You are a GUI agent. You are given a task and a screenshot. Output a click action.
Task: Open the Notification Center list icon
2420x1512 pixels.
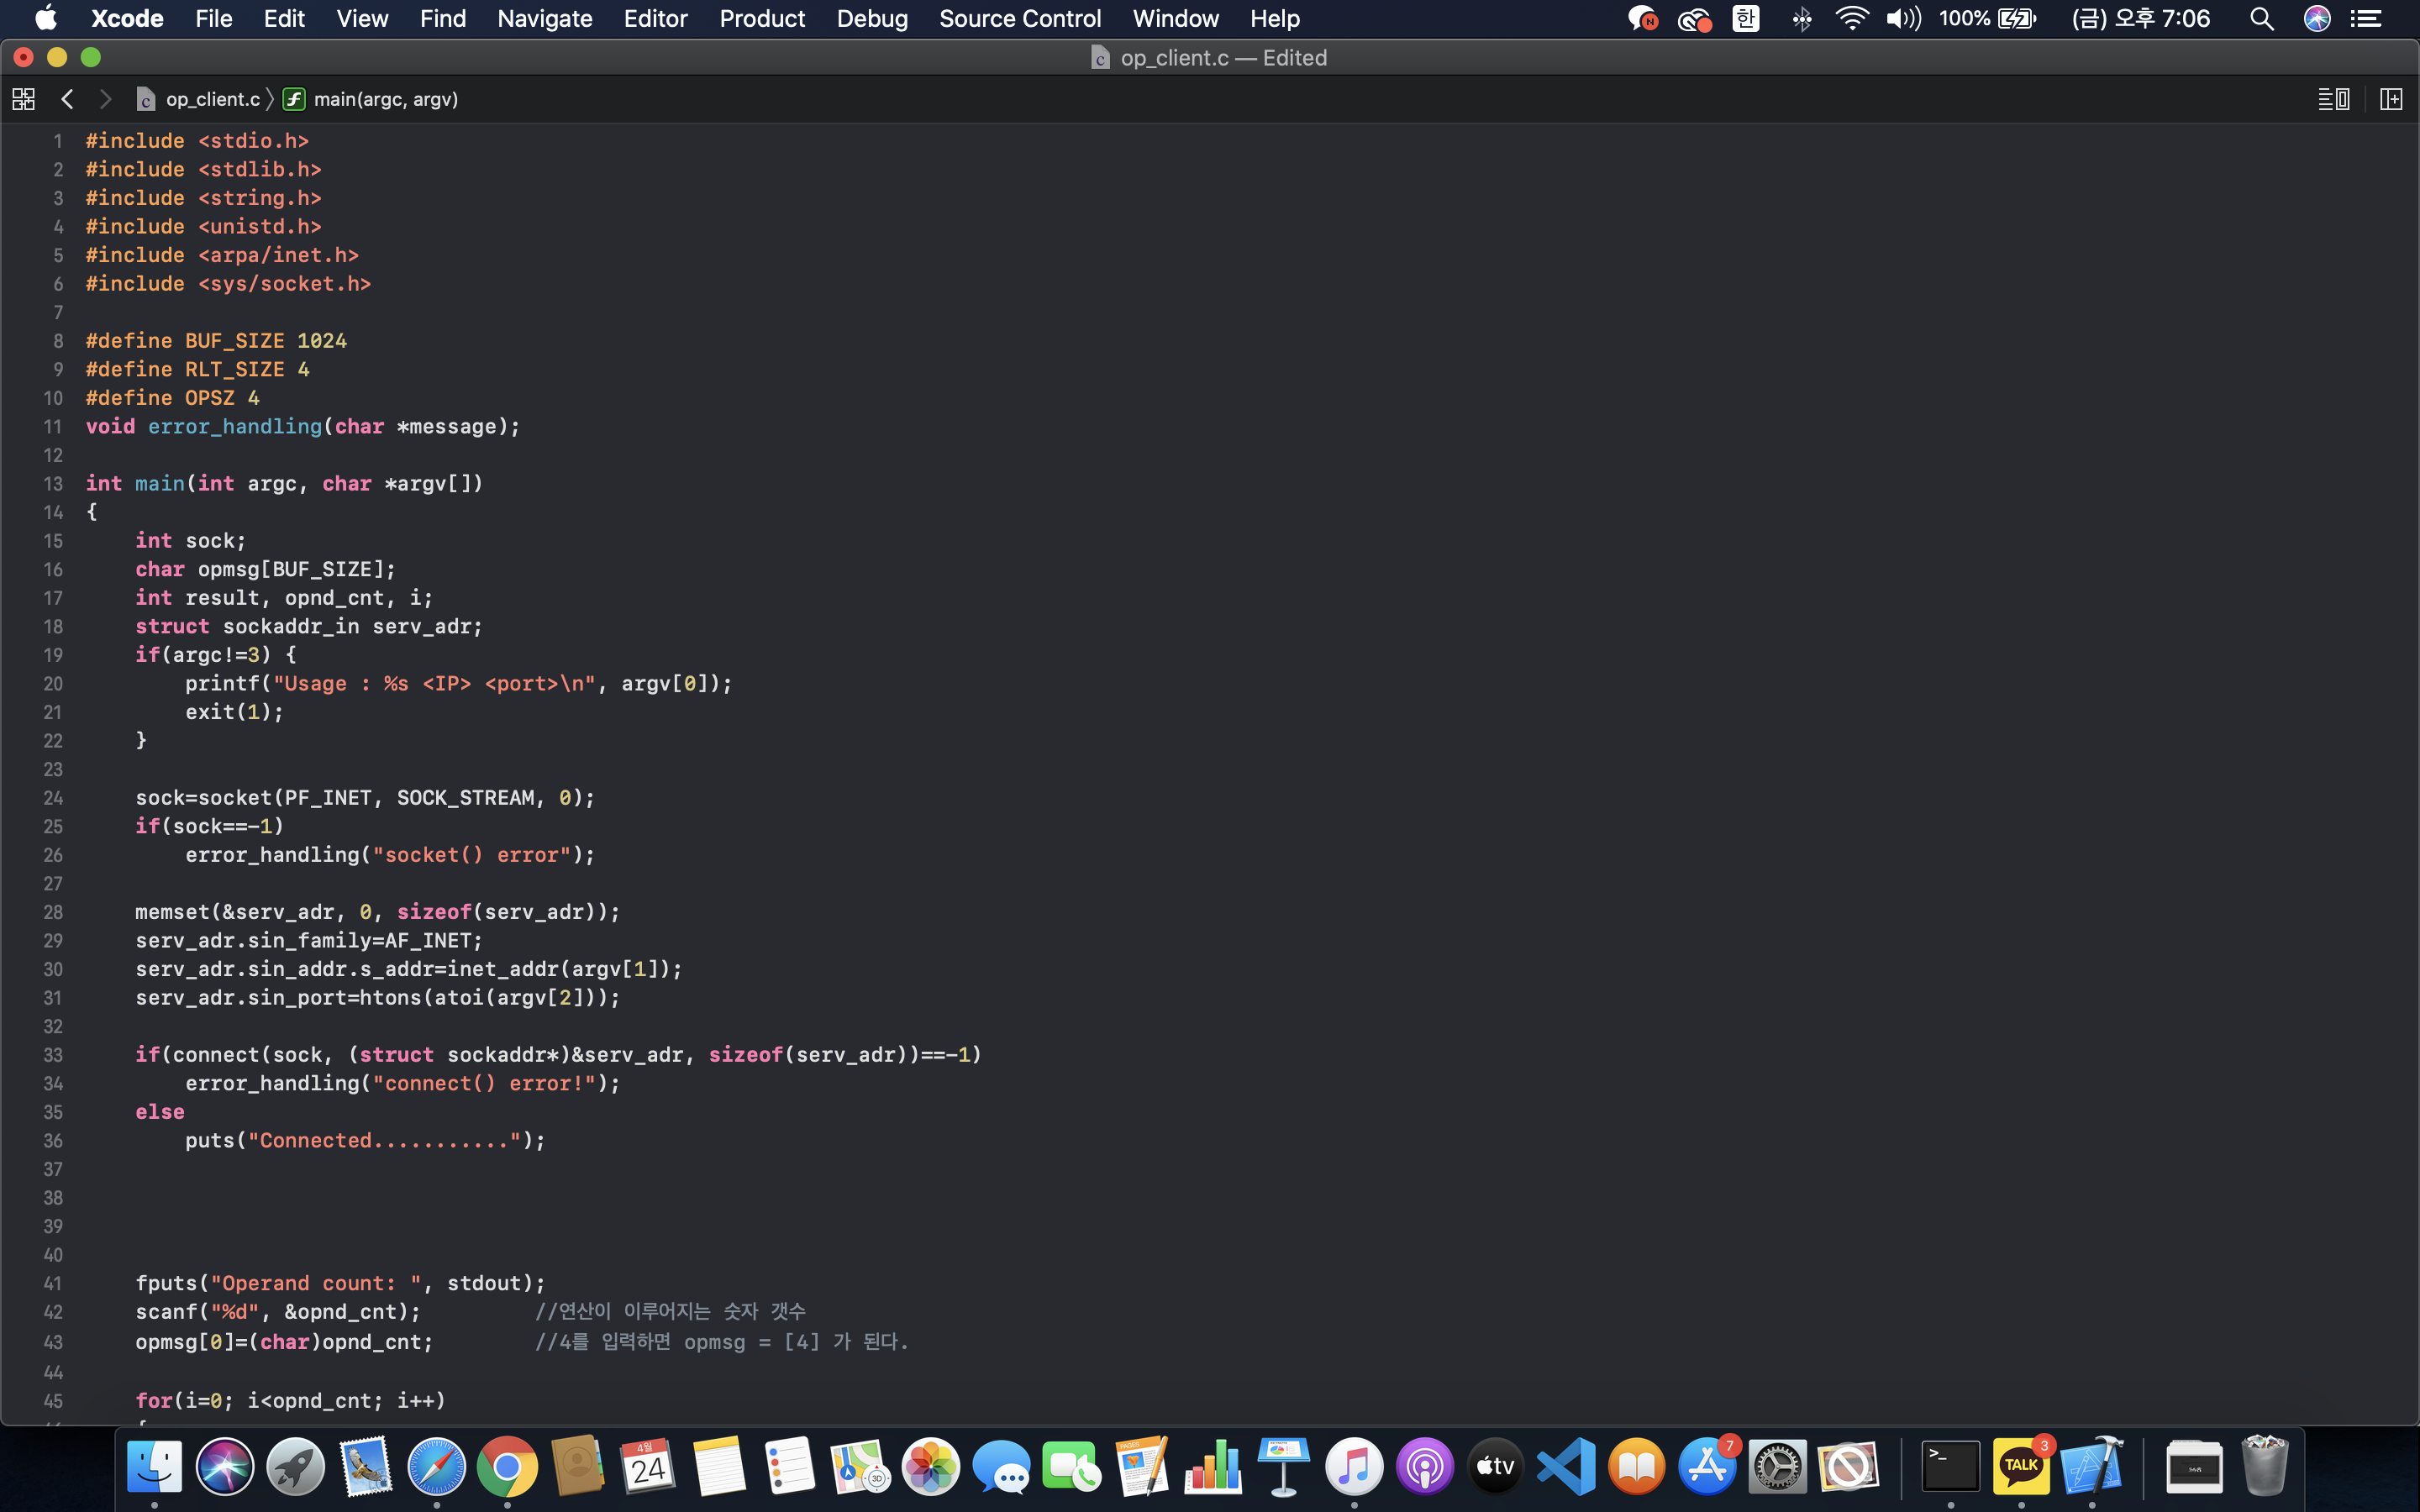pyautogui.click(x=2366, y=18)
